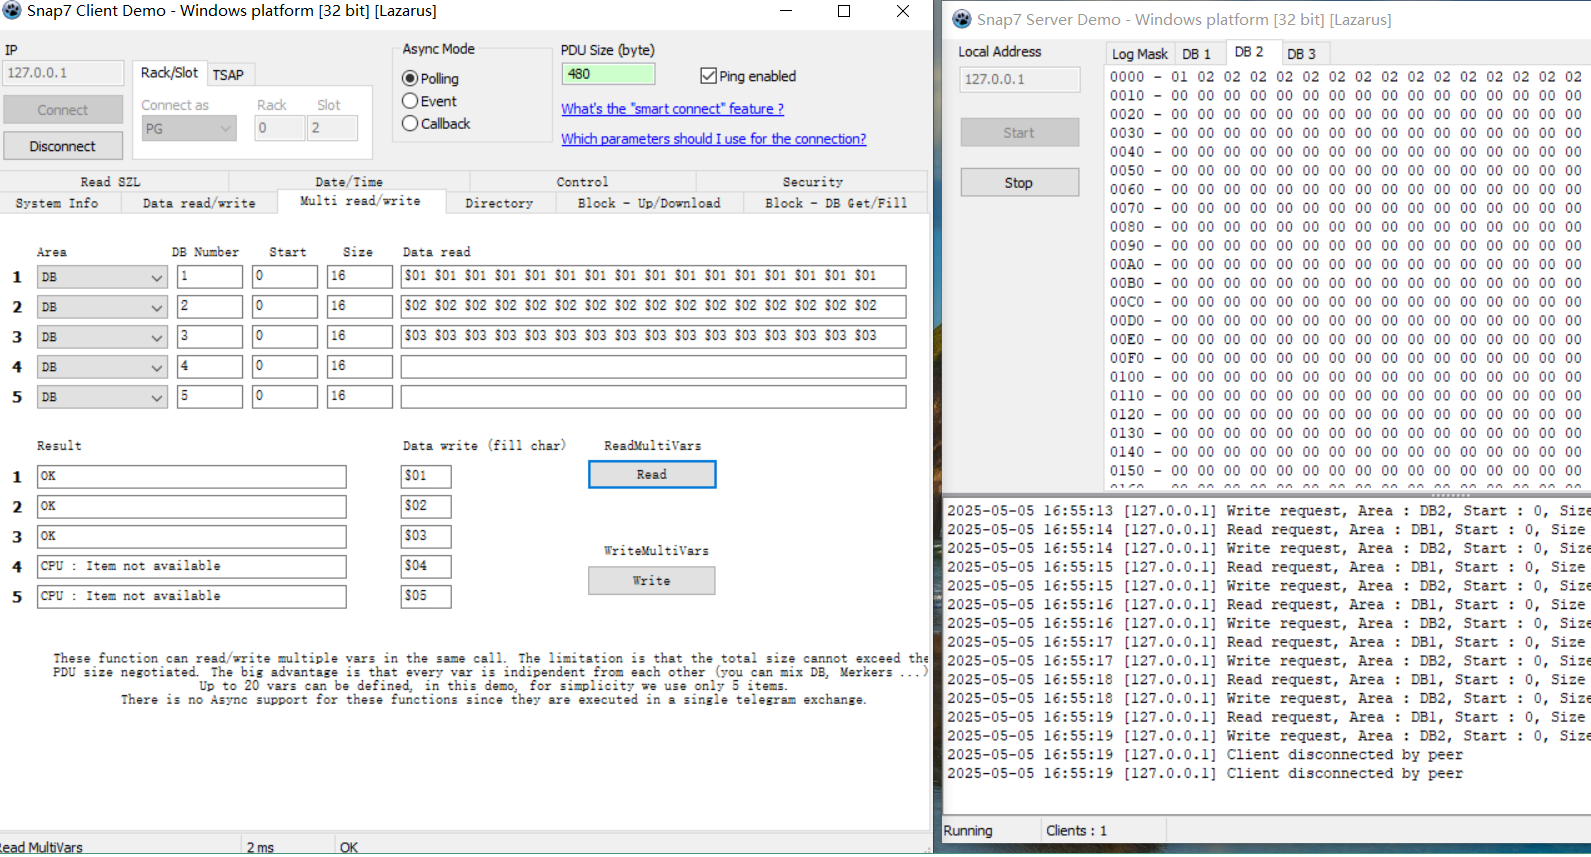Open the Area dropdown for row 5
The height and width of the screenshot is (857, 1591).
tap(102, 397)
